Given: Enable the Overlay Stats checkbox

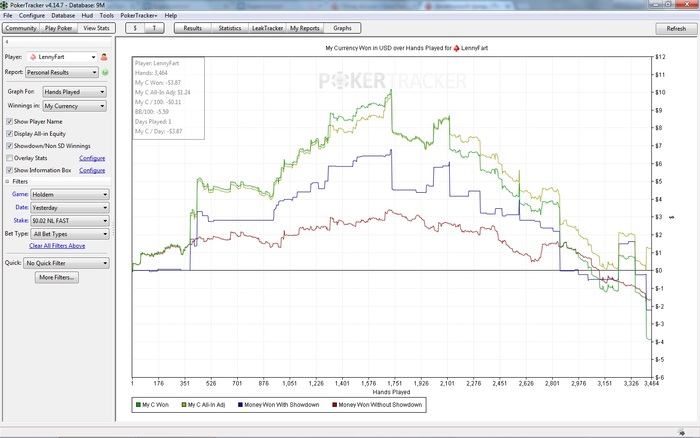Looking at the screenshot, I should [x=9, y=158].
